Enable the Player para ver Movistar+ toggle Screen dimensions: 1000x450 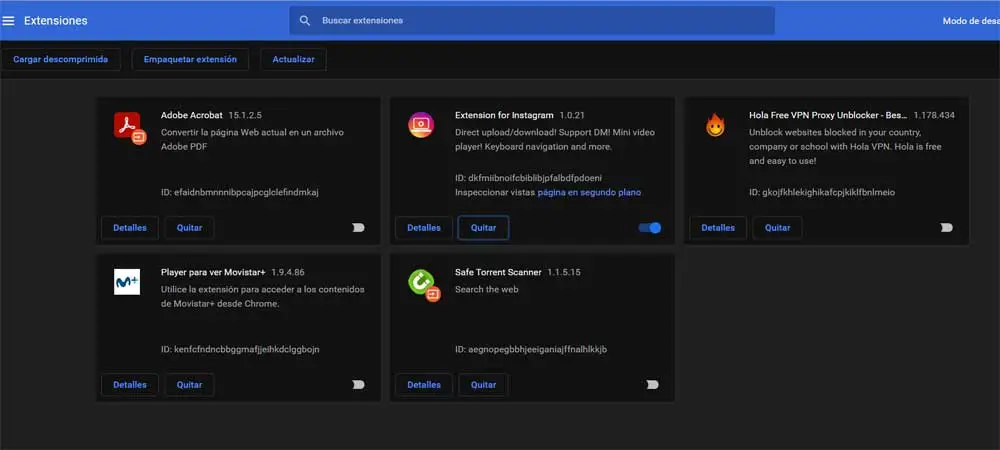(358, 384)
